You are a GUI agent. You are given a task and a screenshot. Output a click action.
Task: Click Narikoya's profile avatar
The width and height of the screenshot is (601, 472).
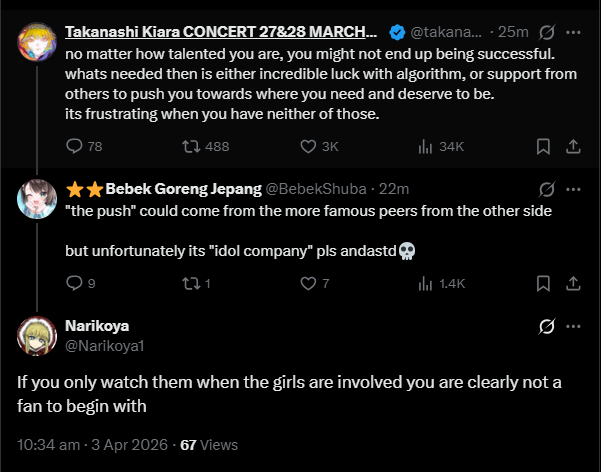tap(36, 335)
